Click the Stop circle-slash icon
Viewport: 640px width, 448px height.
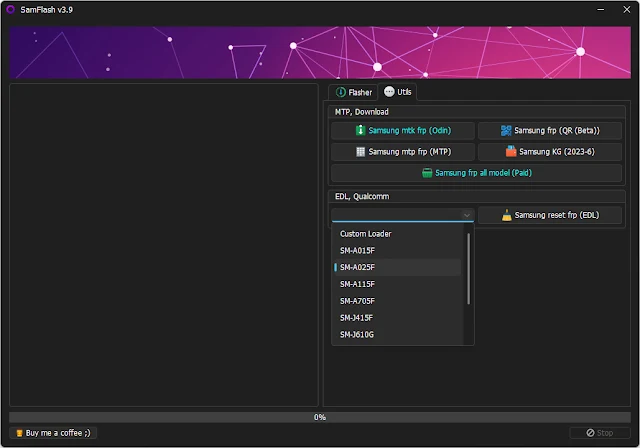pos(590,433)
